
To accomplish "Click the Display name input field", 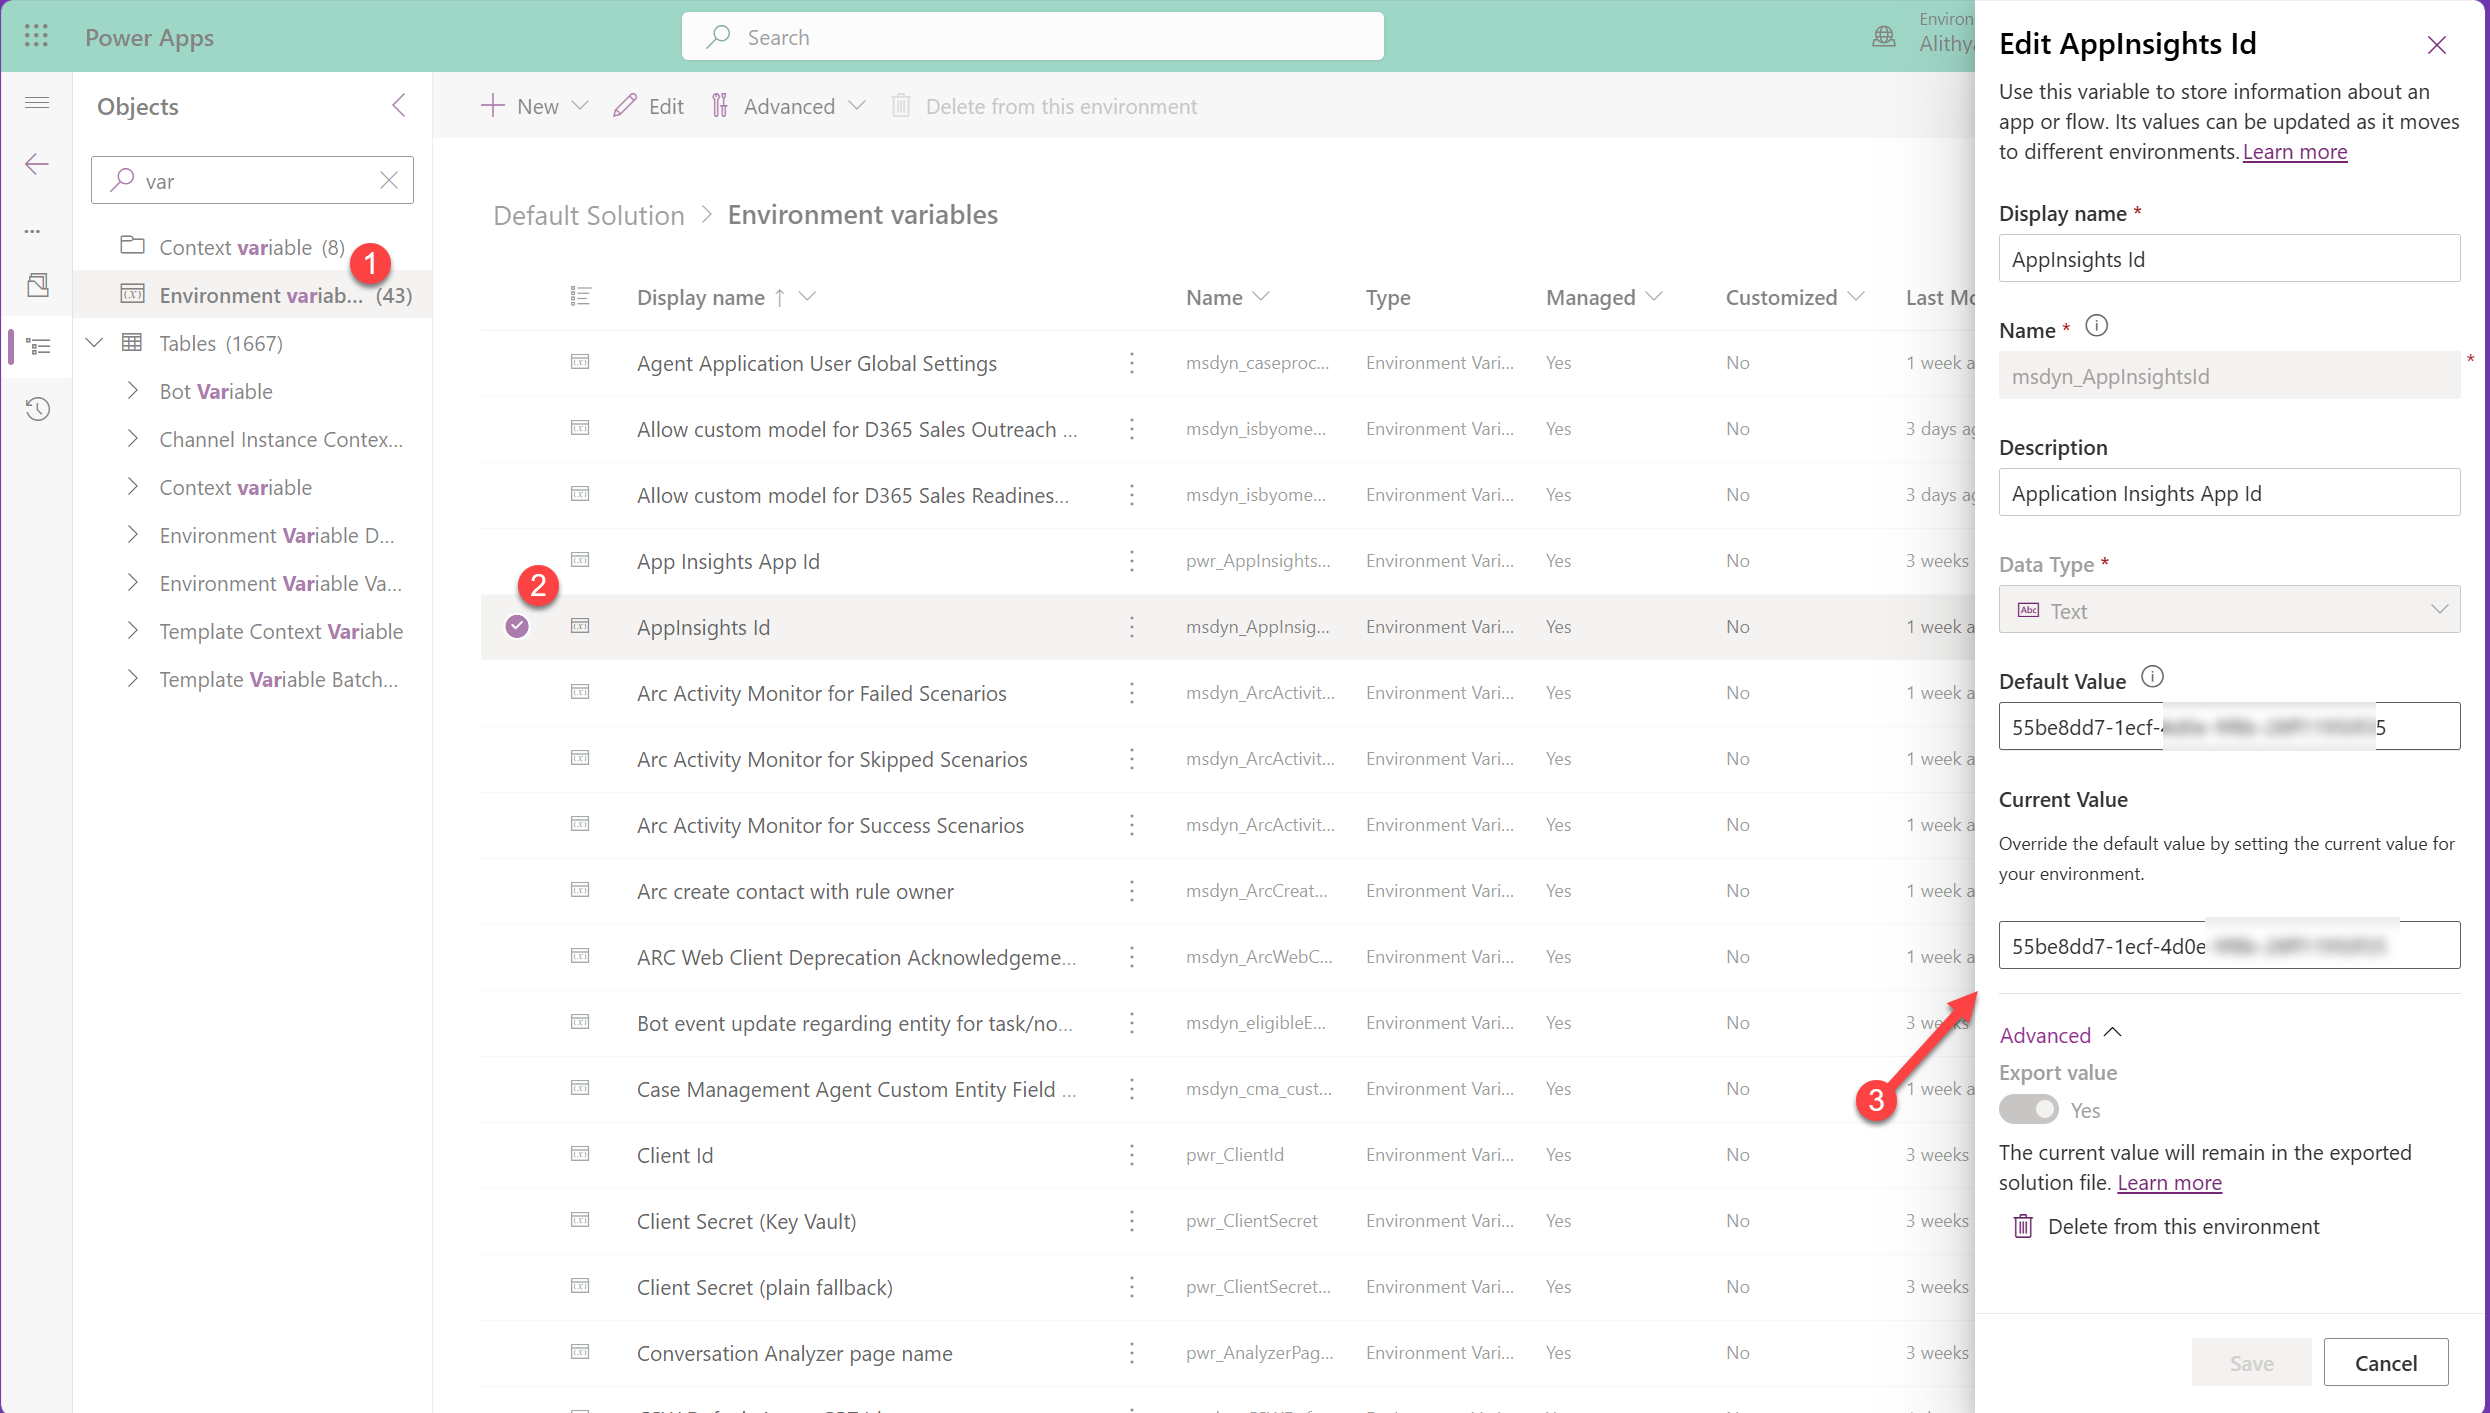I will click(2228, 259).
